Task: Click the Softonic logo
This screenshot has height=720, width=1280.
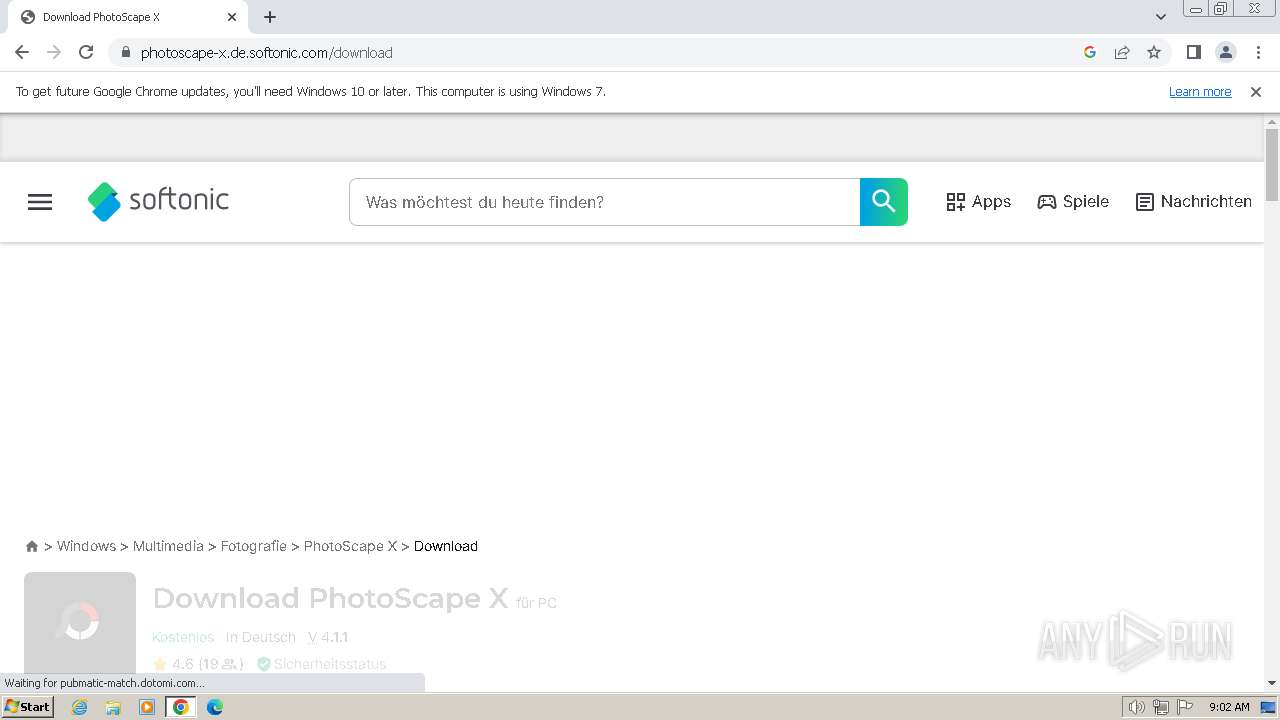Action: coord(158,201)
